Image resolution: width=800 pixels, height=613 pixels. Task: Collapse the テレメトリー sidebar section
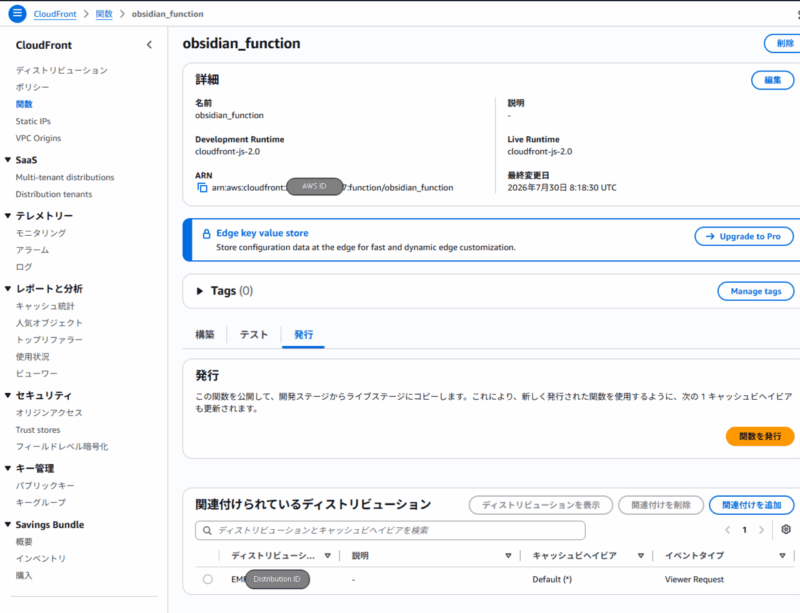click(x=8, y=216)
